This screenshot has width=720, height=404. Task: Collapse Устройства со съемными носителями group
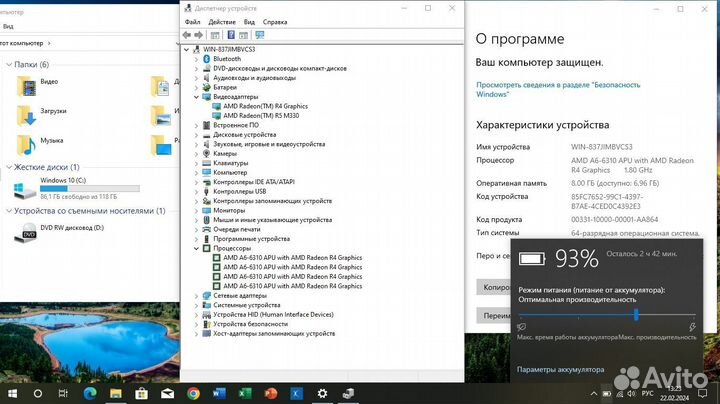9,211
